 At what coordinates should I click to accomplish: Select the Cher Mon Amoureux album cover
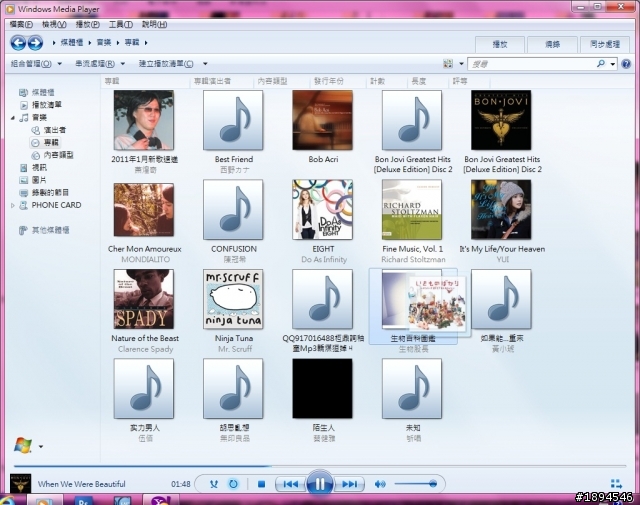pos(144,209)
